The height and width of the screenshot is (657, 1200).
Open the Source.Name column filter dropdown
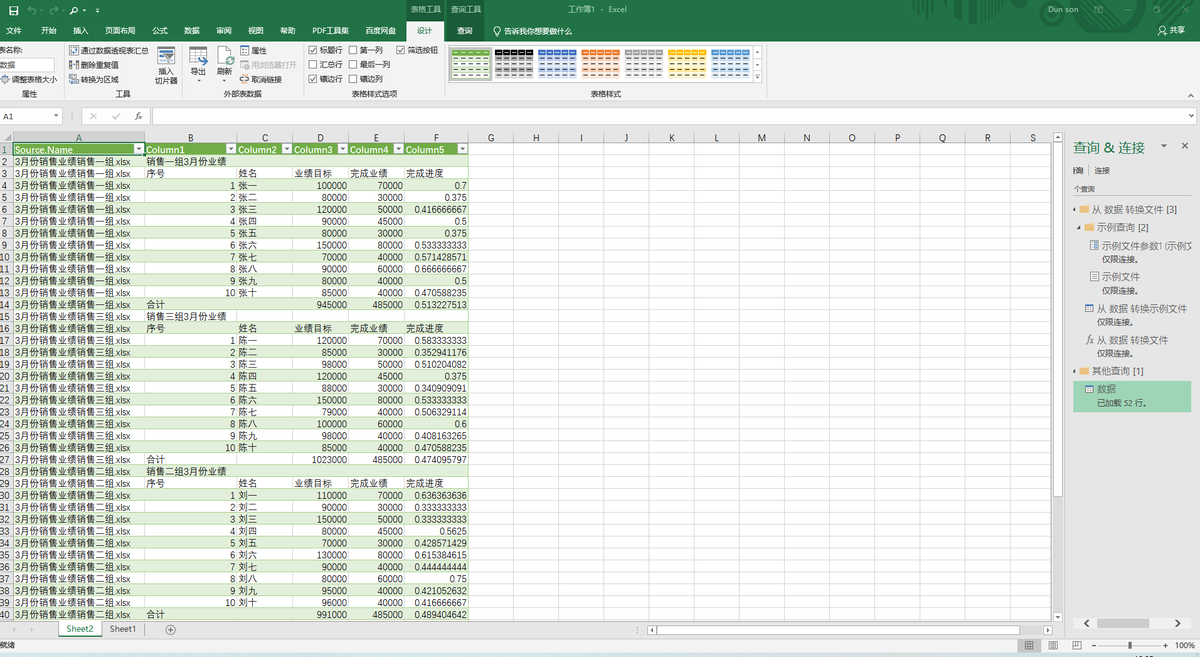139,149
